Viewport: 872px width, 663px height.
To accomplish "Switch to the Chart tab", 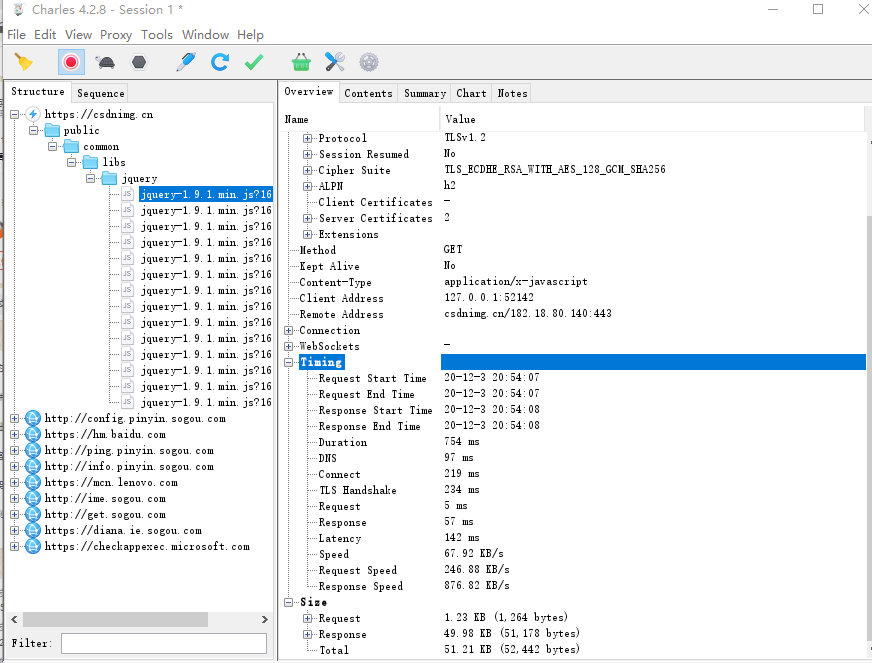I will coord(471,93).
